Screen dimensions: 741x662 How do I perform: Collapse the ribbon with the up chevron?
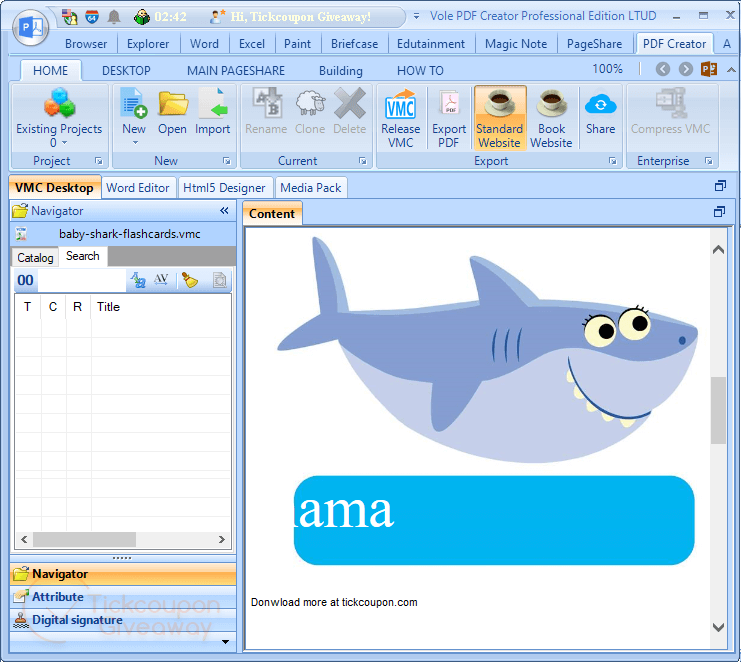coord(731,70)
